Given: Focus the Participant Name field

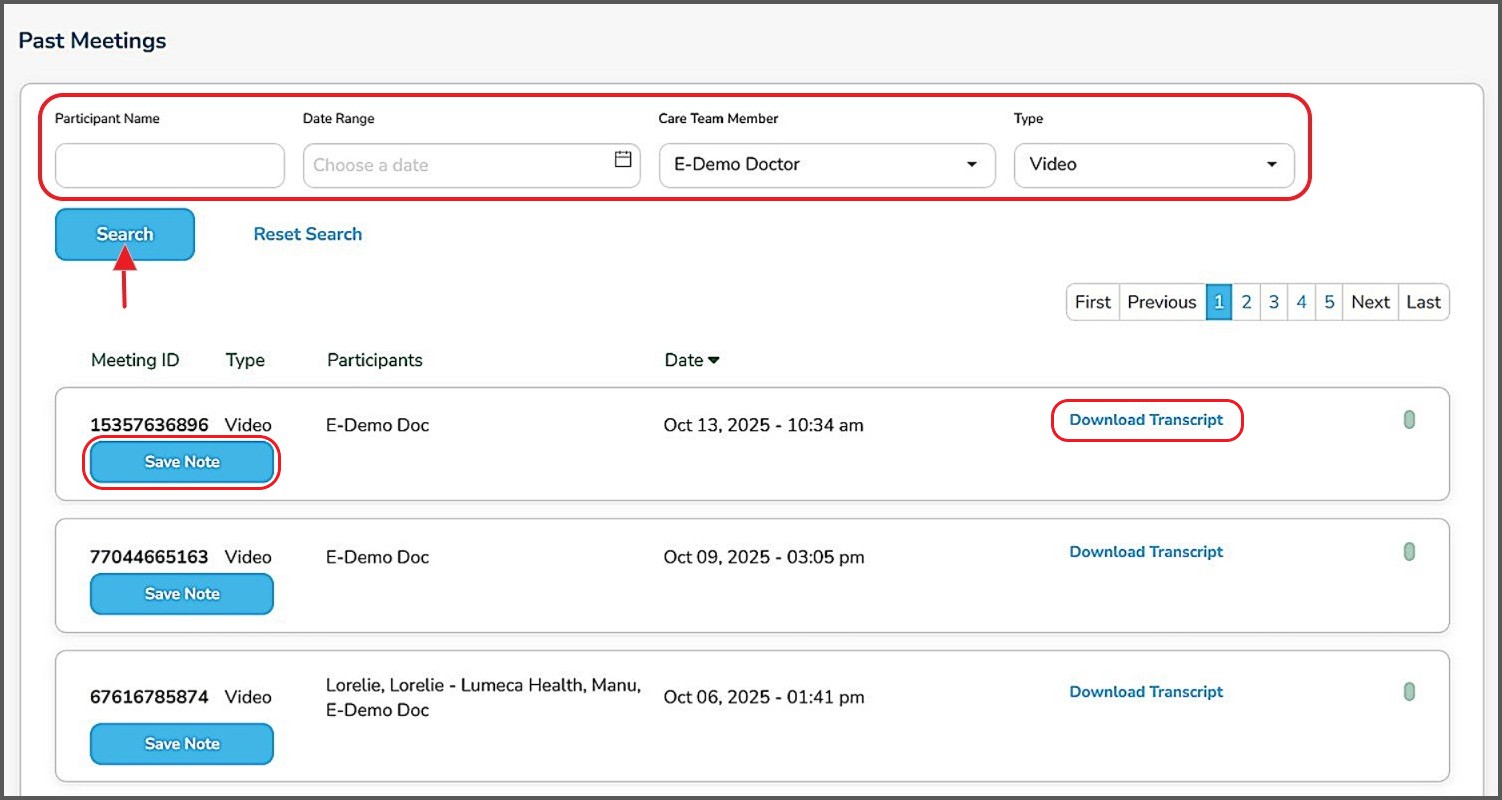Looking at the screenshot, I should click(170, 165).
